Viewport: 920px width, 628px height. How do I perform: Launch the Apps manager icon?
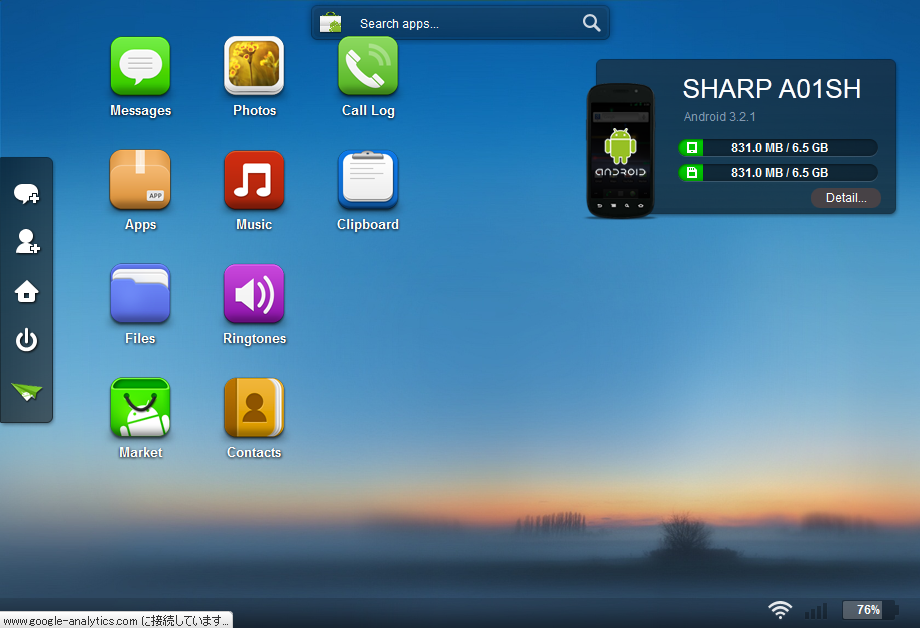pyautogui.click(x=140, y=181)
